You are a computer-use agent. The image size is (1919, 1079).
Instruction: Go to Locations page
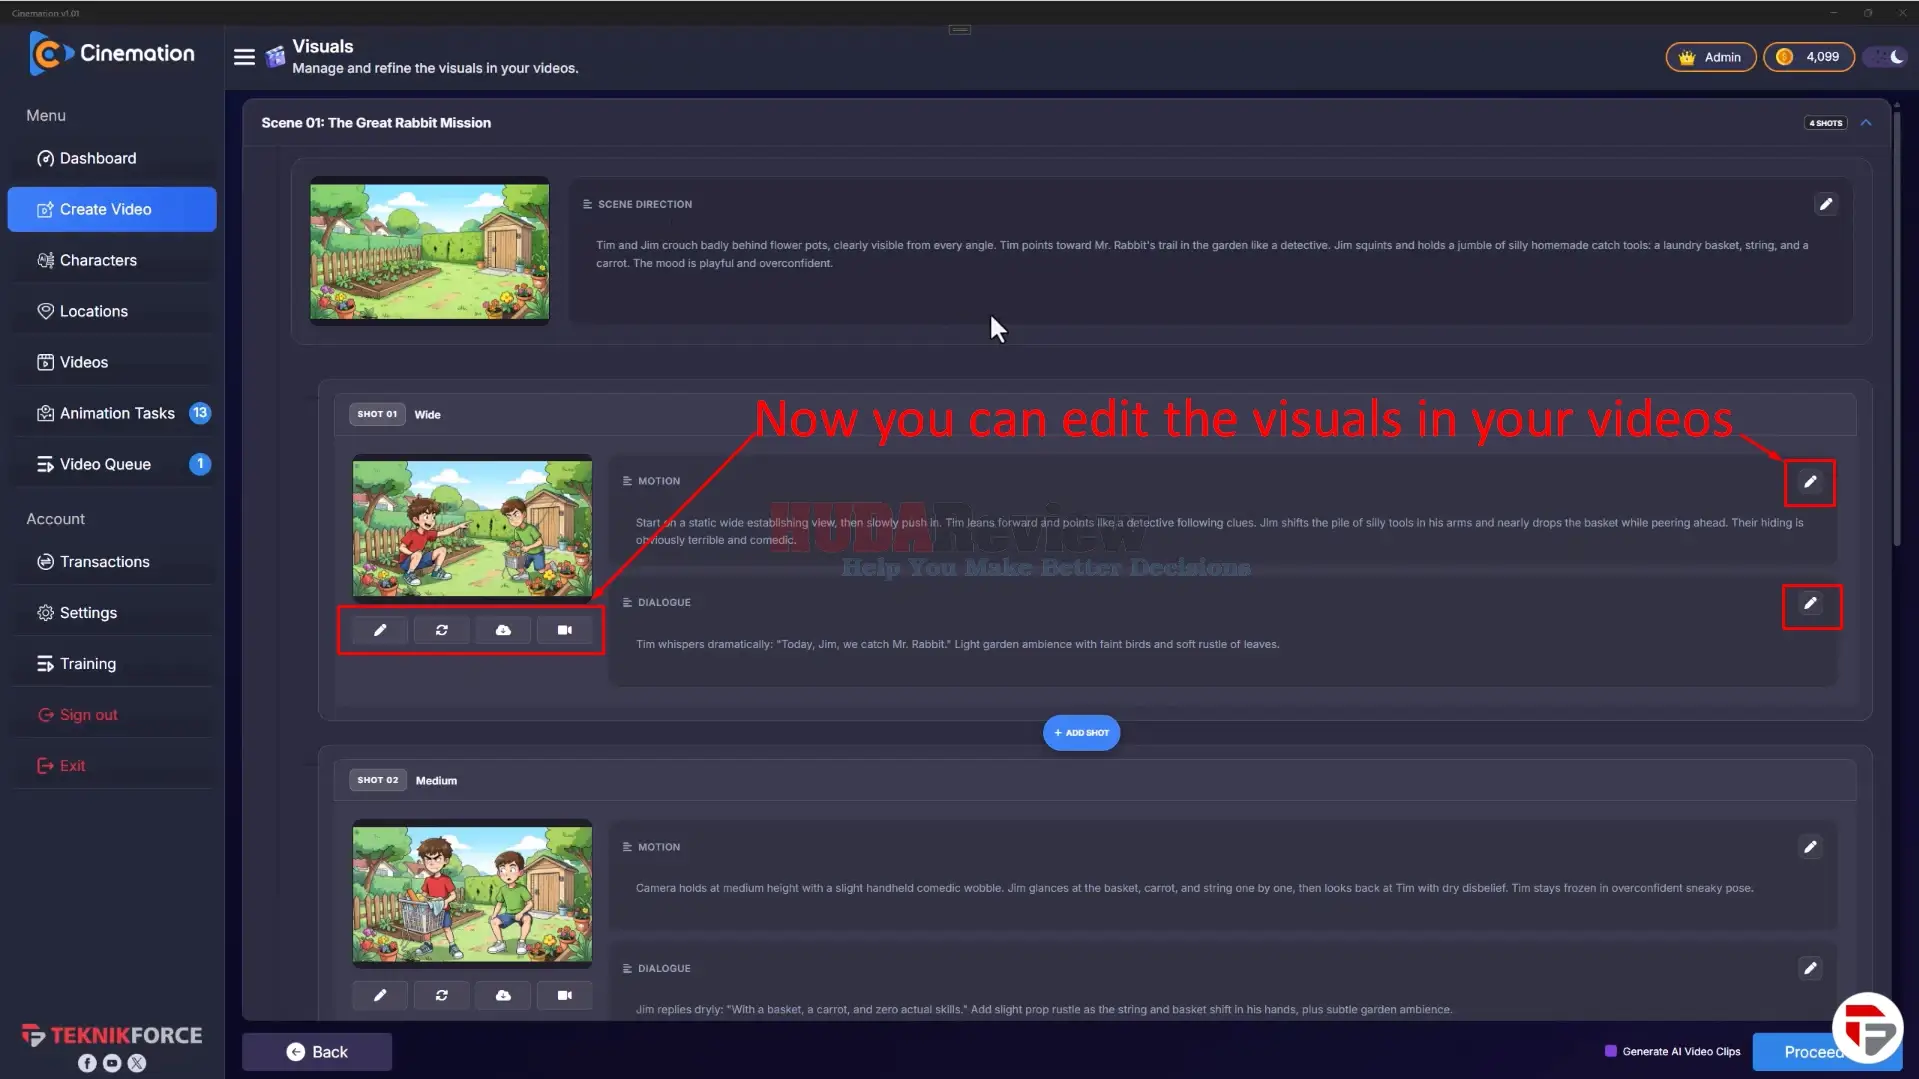(112, 311)
